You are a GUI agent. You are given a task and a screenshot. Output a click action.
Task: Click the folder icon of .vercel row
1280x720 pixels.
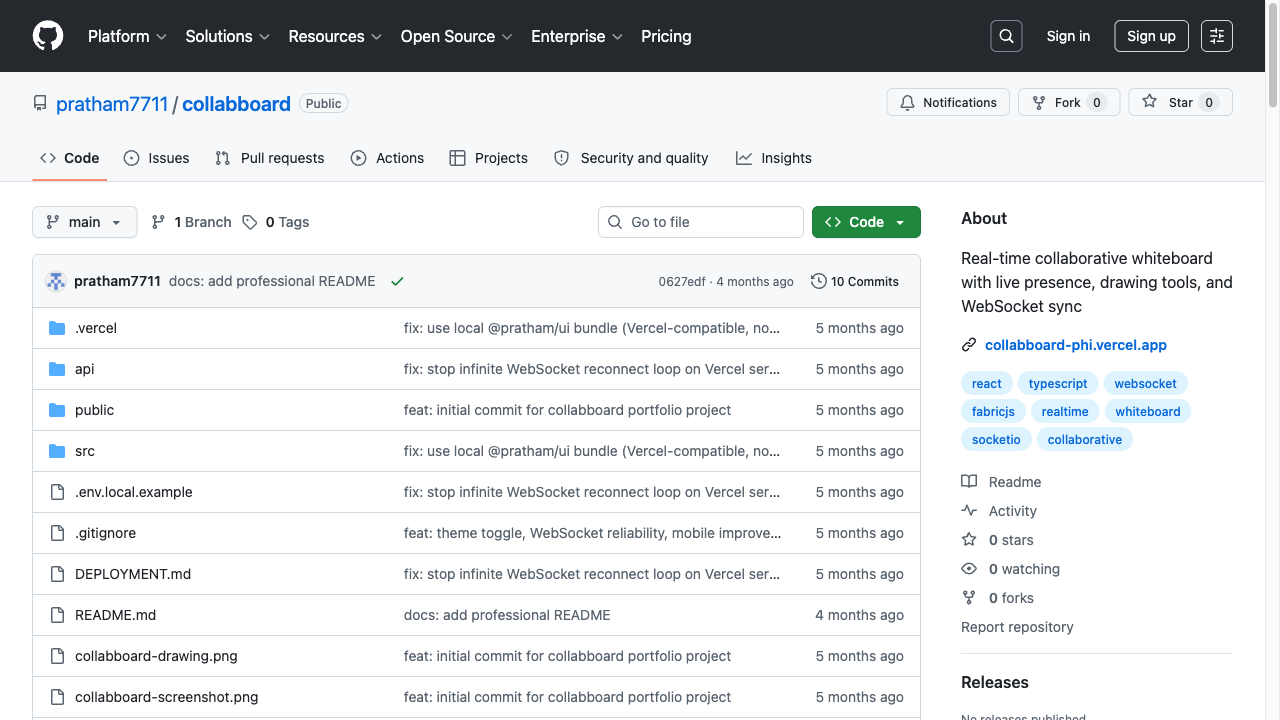click(57, 328)
